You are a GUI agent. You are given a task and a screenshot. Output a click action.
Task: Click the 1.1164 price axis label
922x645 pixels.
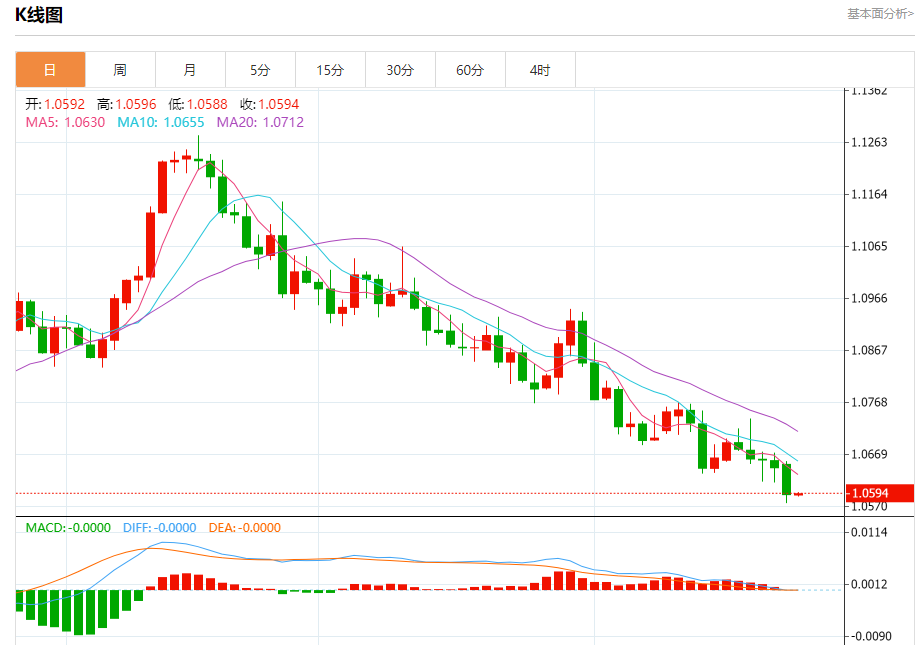coord(869,194)
